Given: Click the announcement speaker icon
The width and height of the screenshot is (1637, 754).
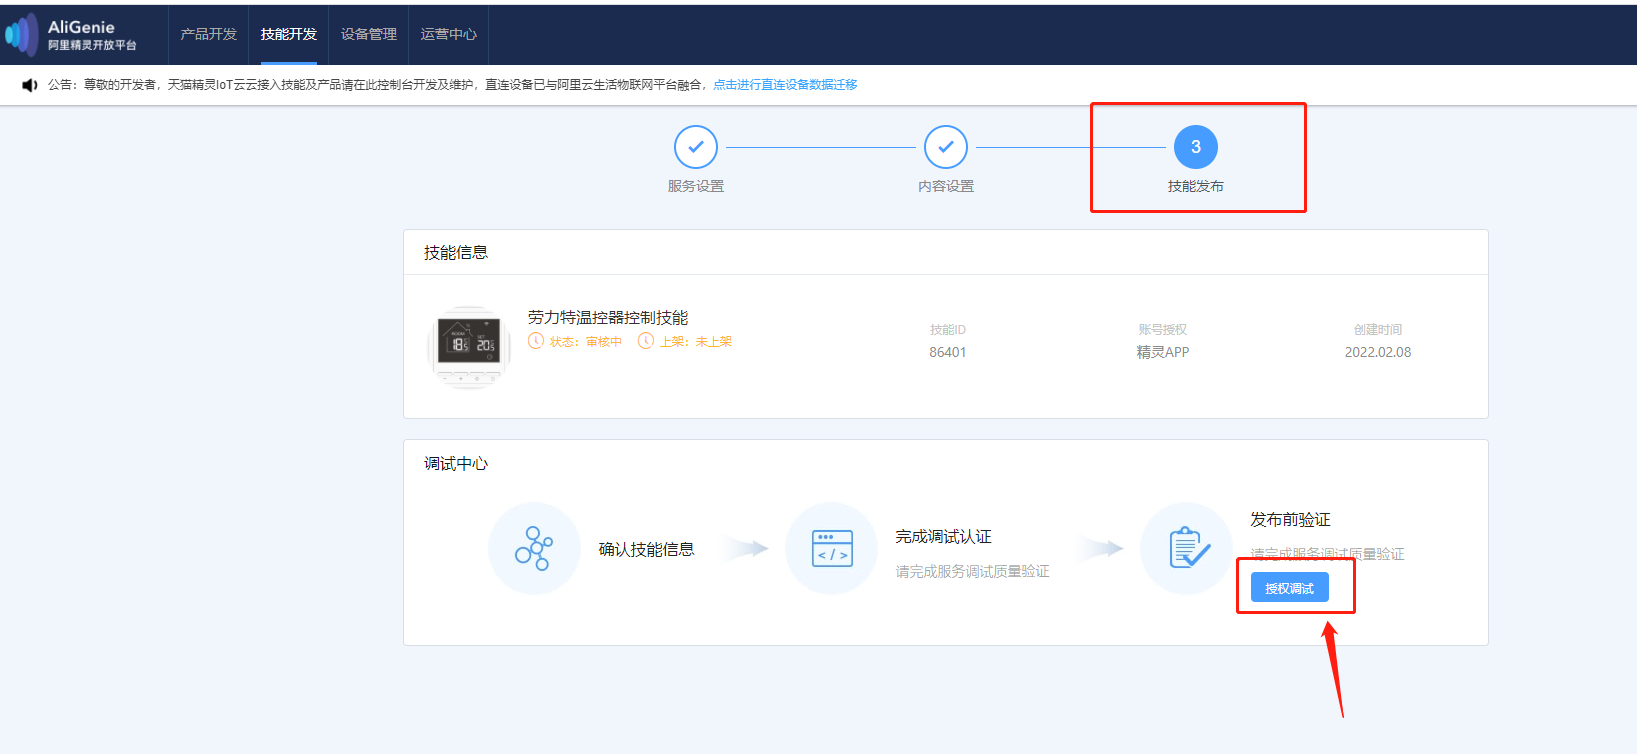Looking at the screenshot, I should click(30, 85).
